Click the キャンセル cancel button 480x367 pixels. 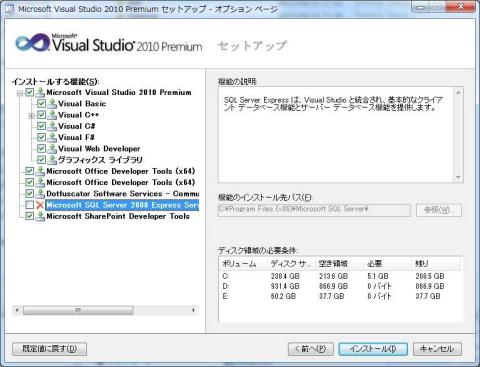click(437, 349)
